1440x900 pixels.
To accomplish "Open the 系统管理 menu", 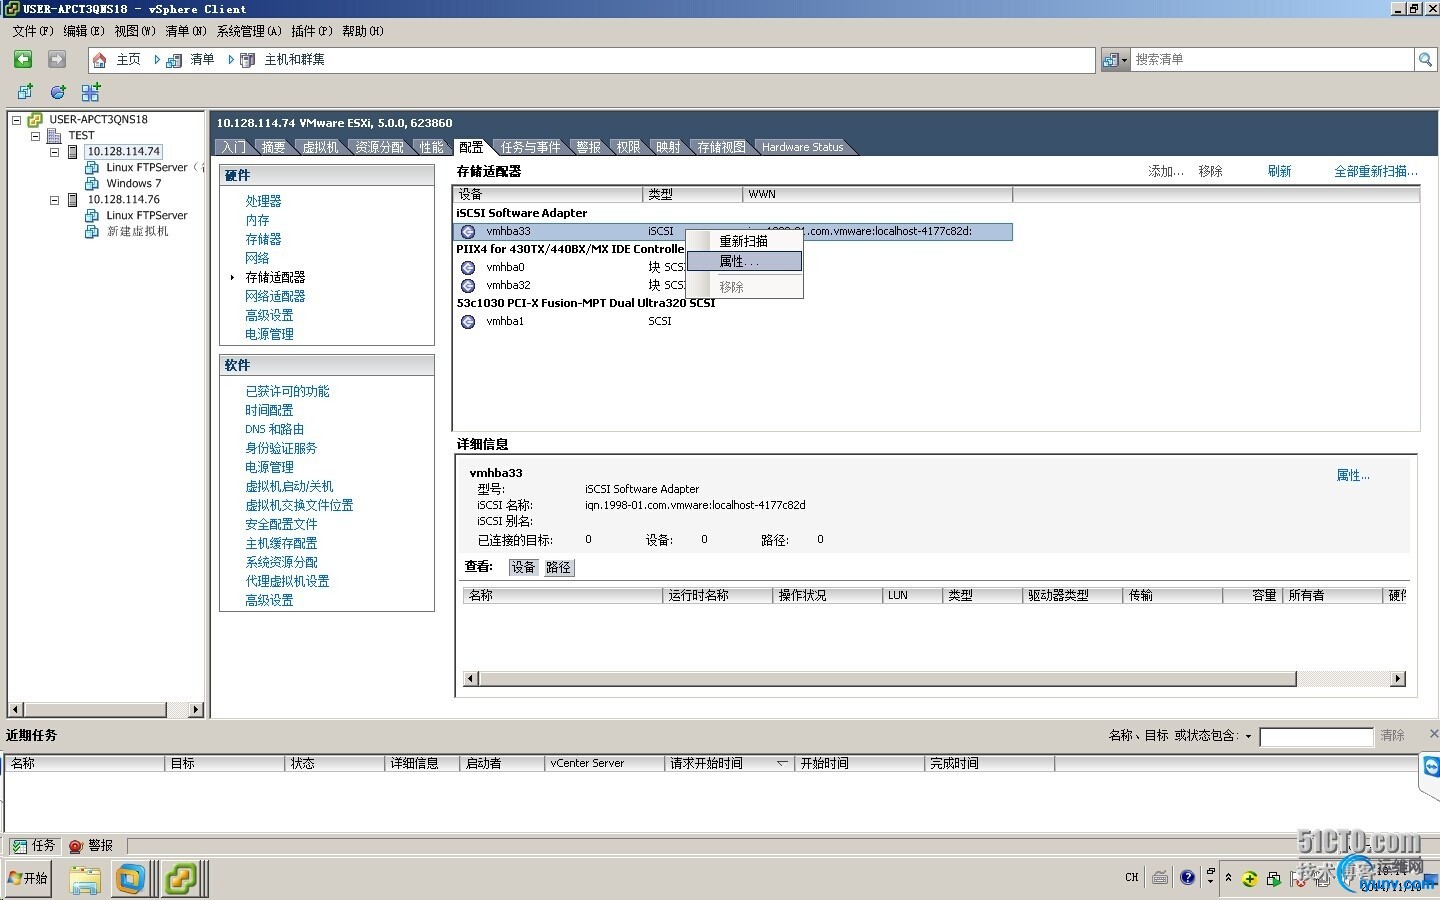I will [x=249, y=31].
